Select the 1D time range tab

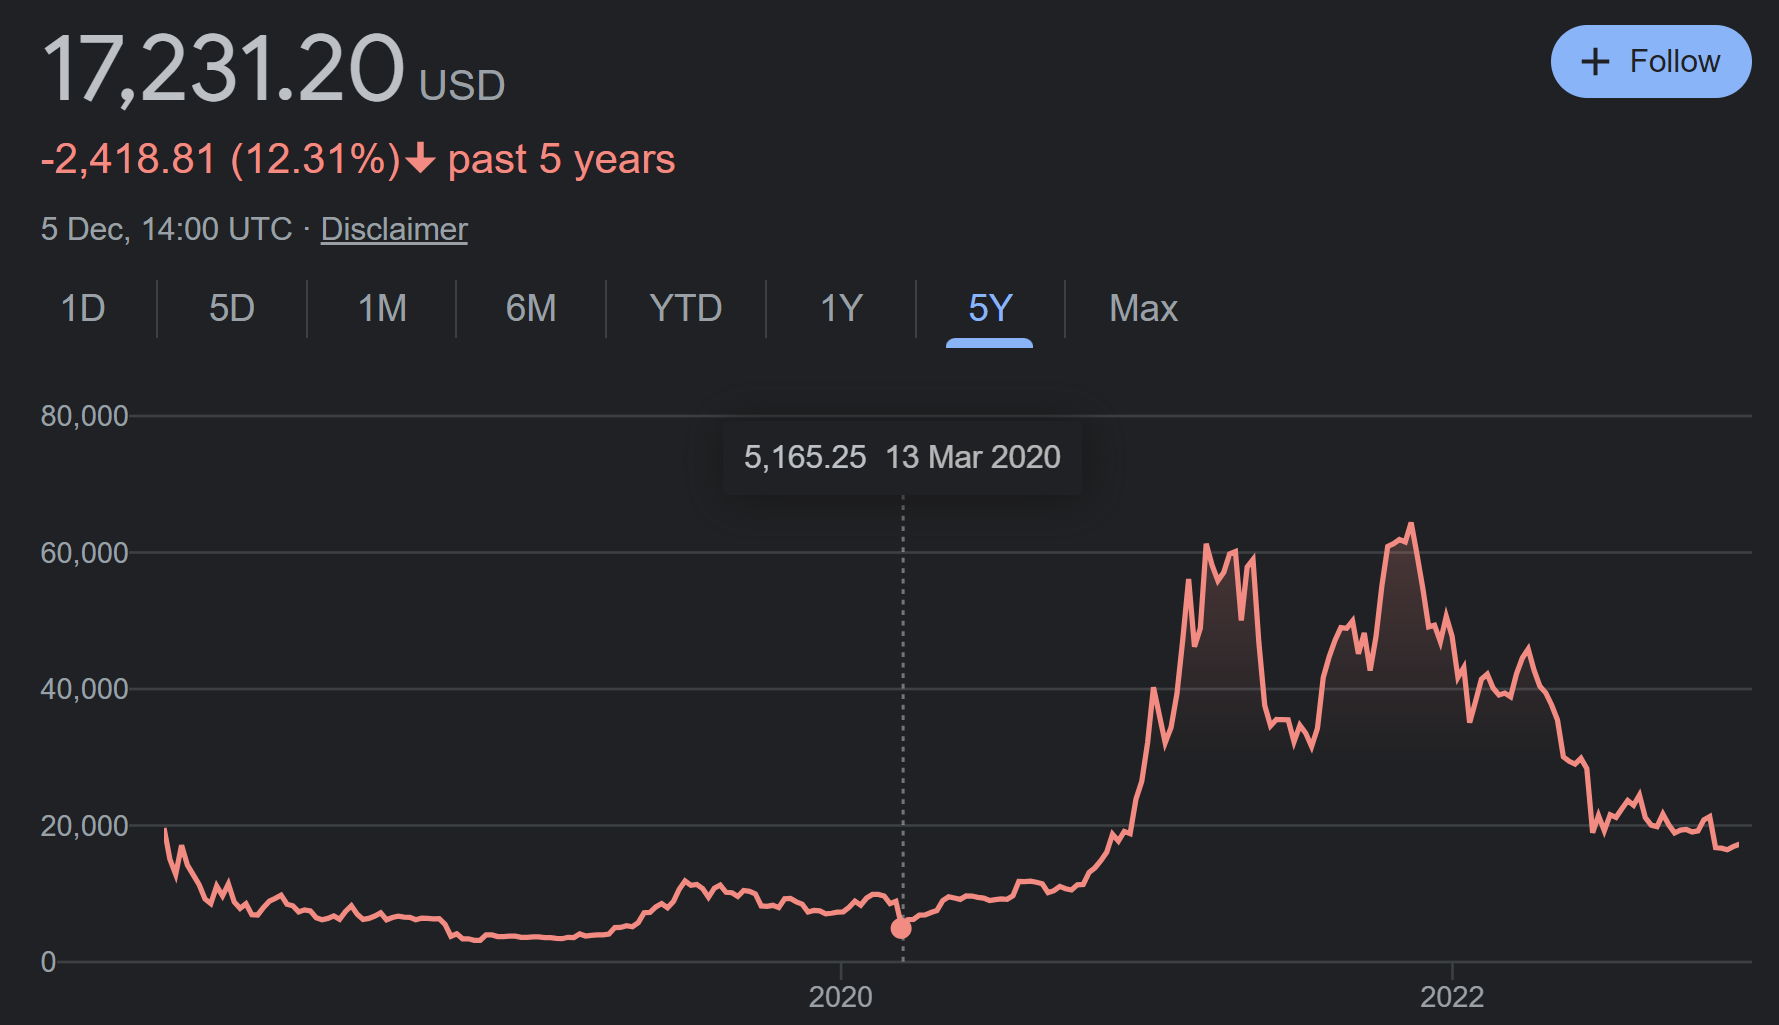(x=83, y=308)
